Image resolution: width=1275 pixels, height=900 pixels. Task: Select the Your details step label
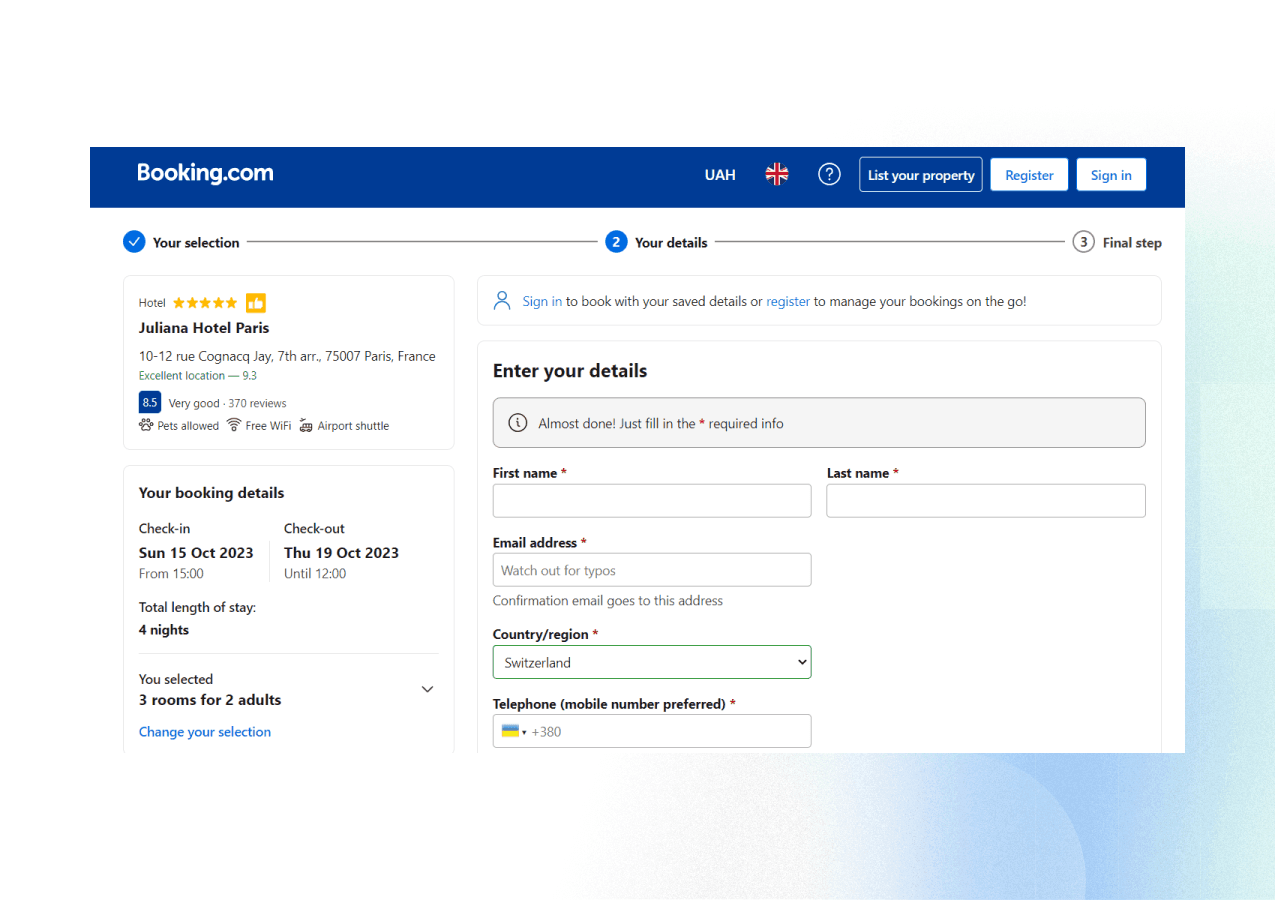(x=671, y=243)
